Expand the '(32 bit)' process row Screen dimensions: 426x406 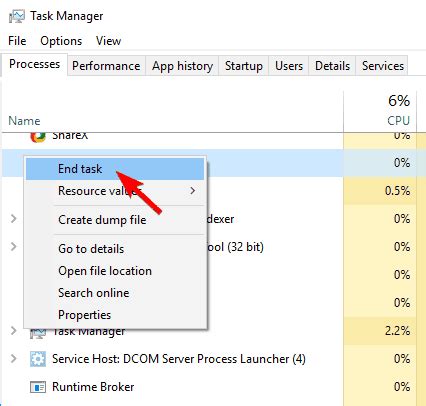13,247
